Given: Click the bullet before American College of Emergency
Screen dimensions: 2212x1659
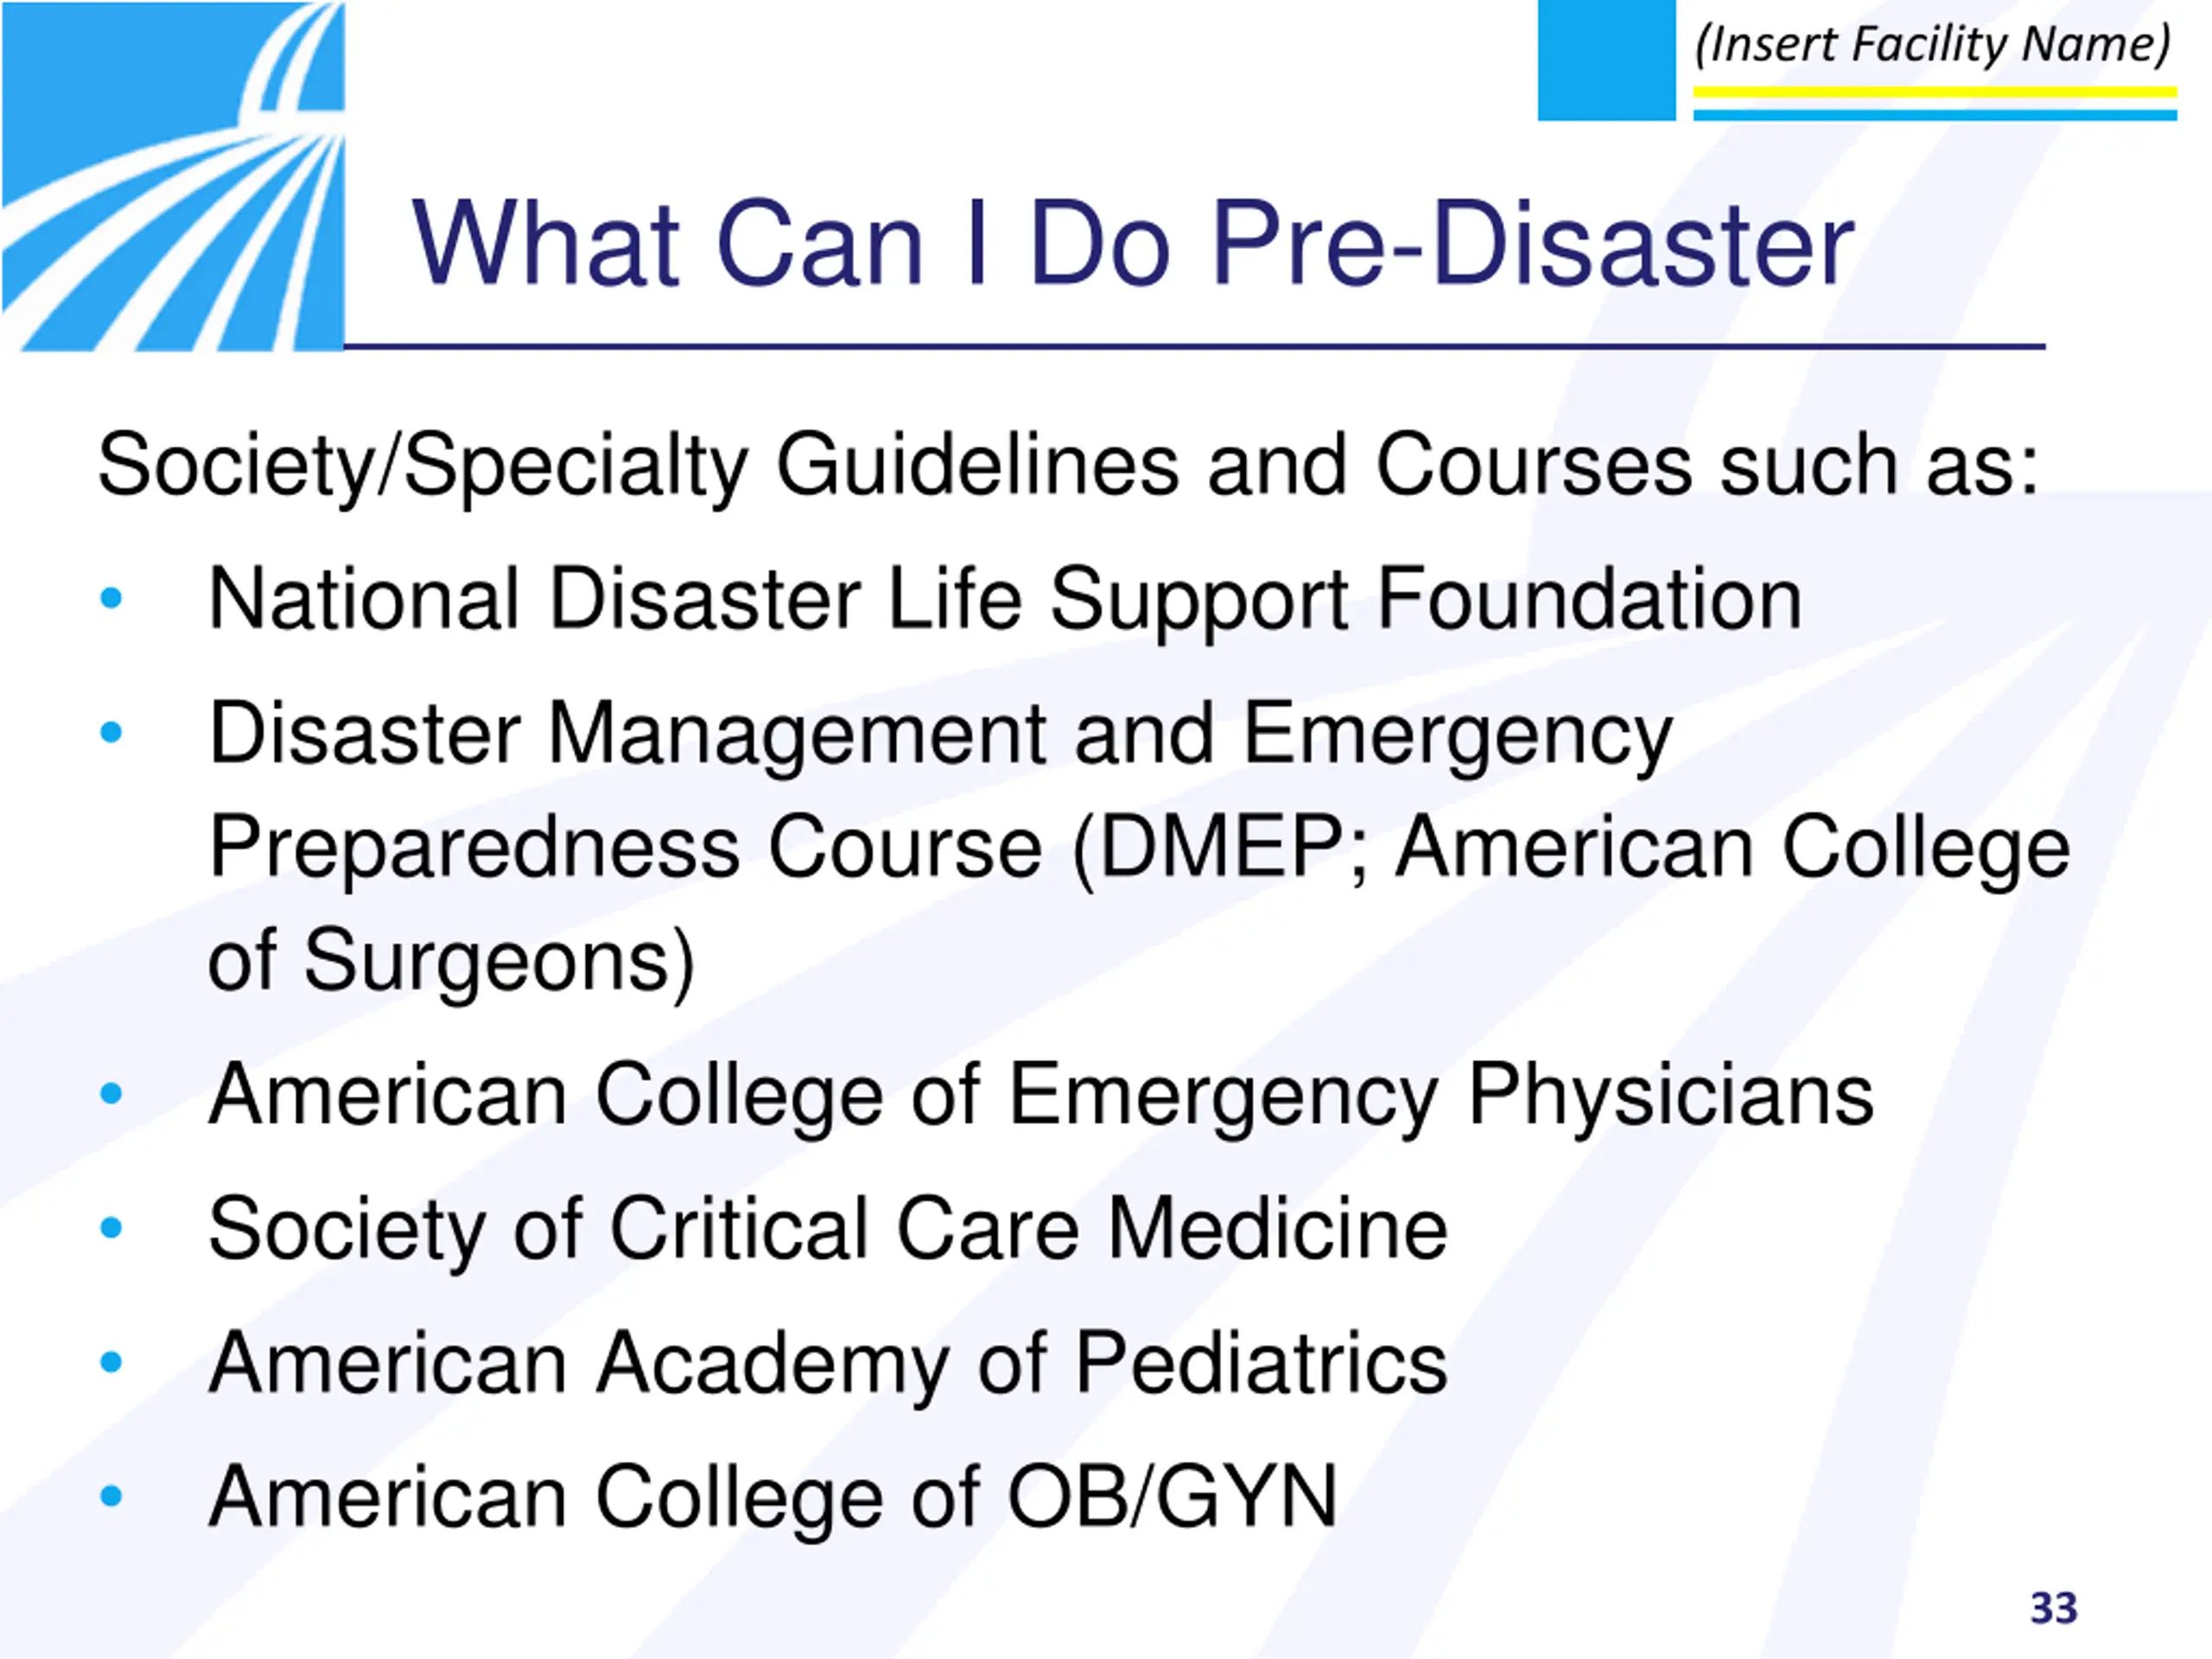Looking at the screenshot, I should 111,1094.
